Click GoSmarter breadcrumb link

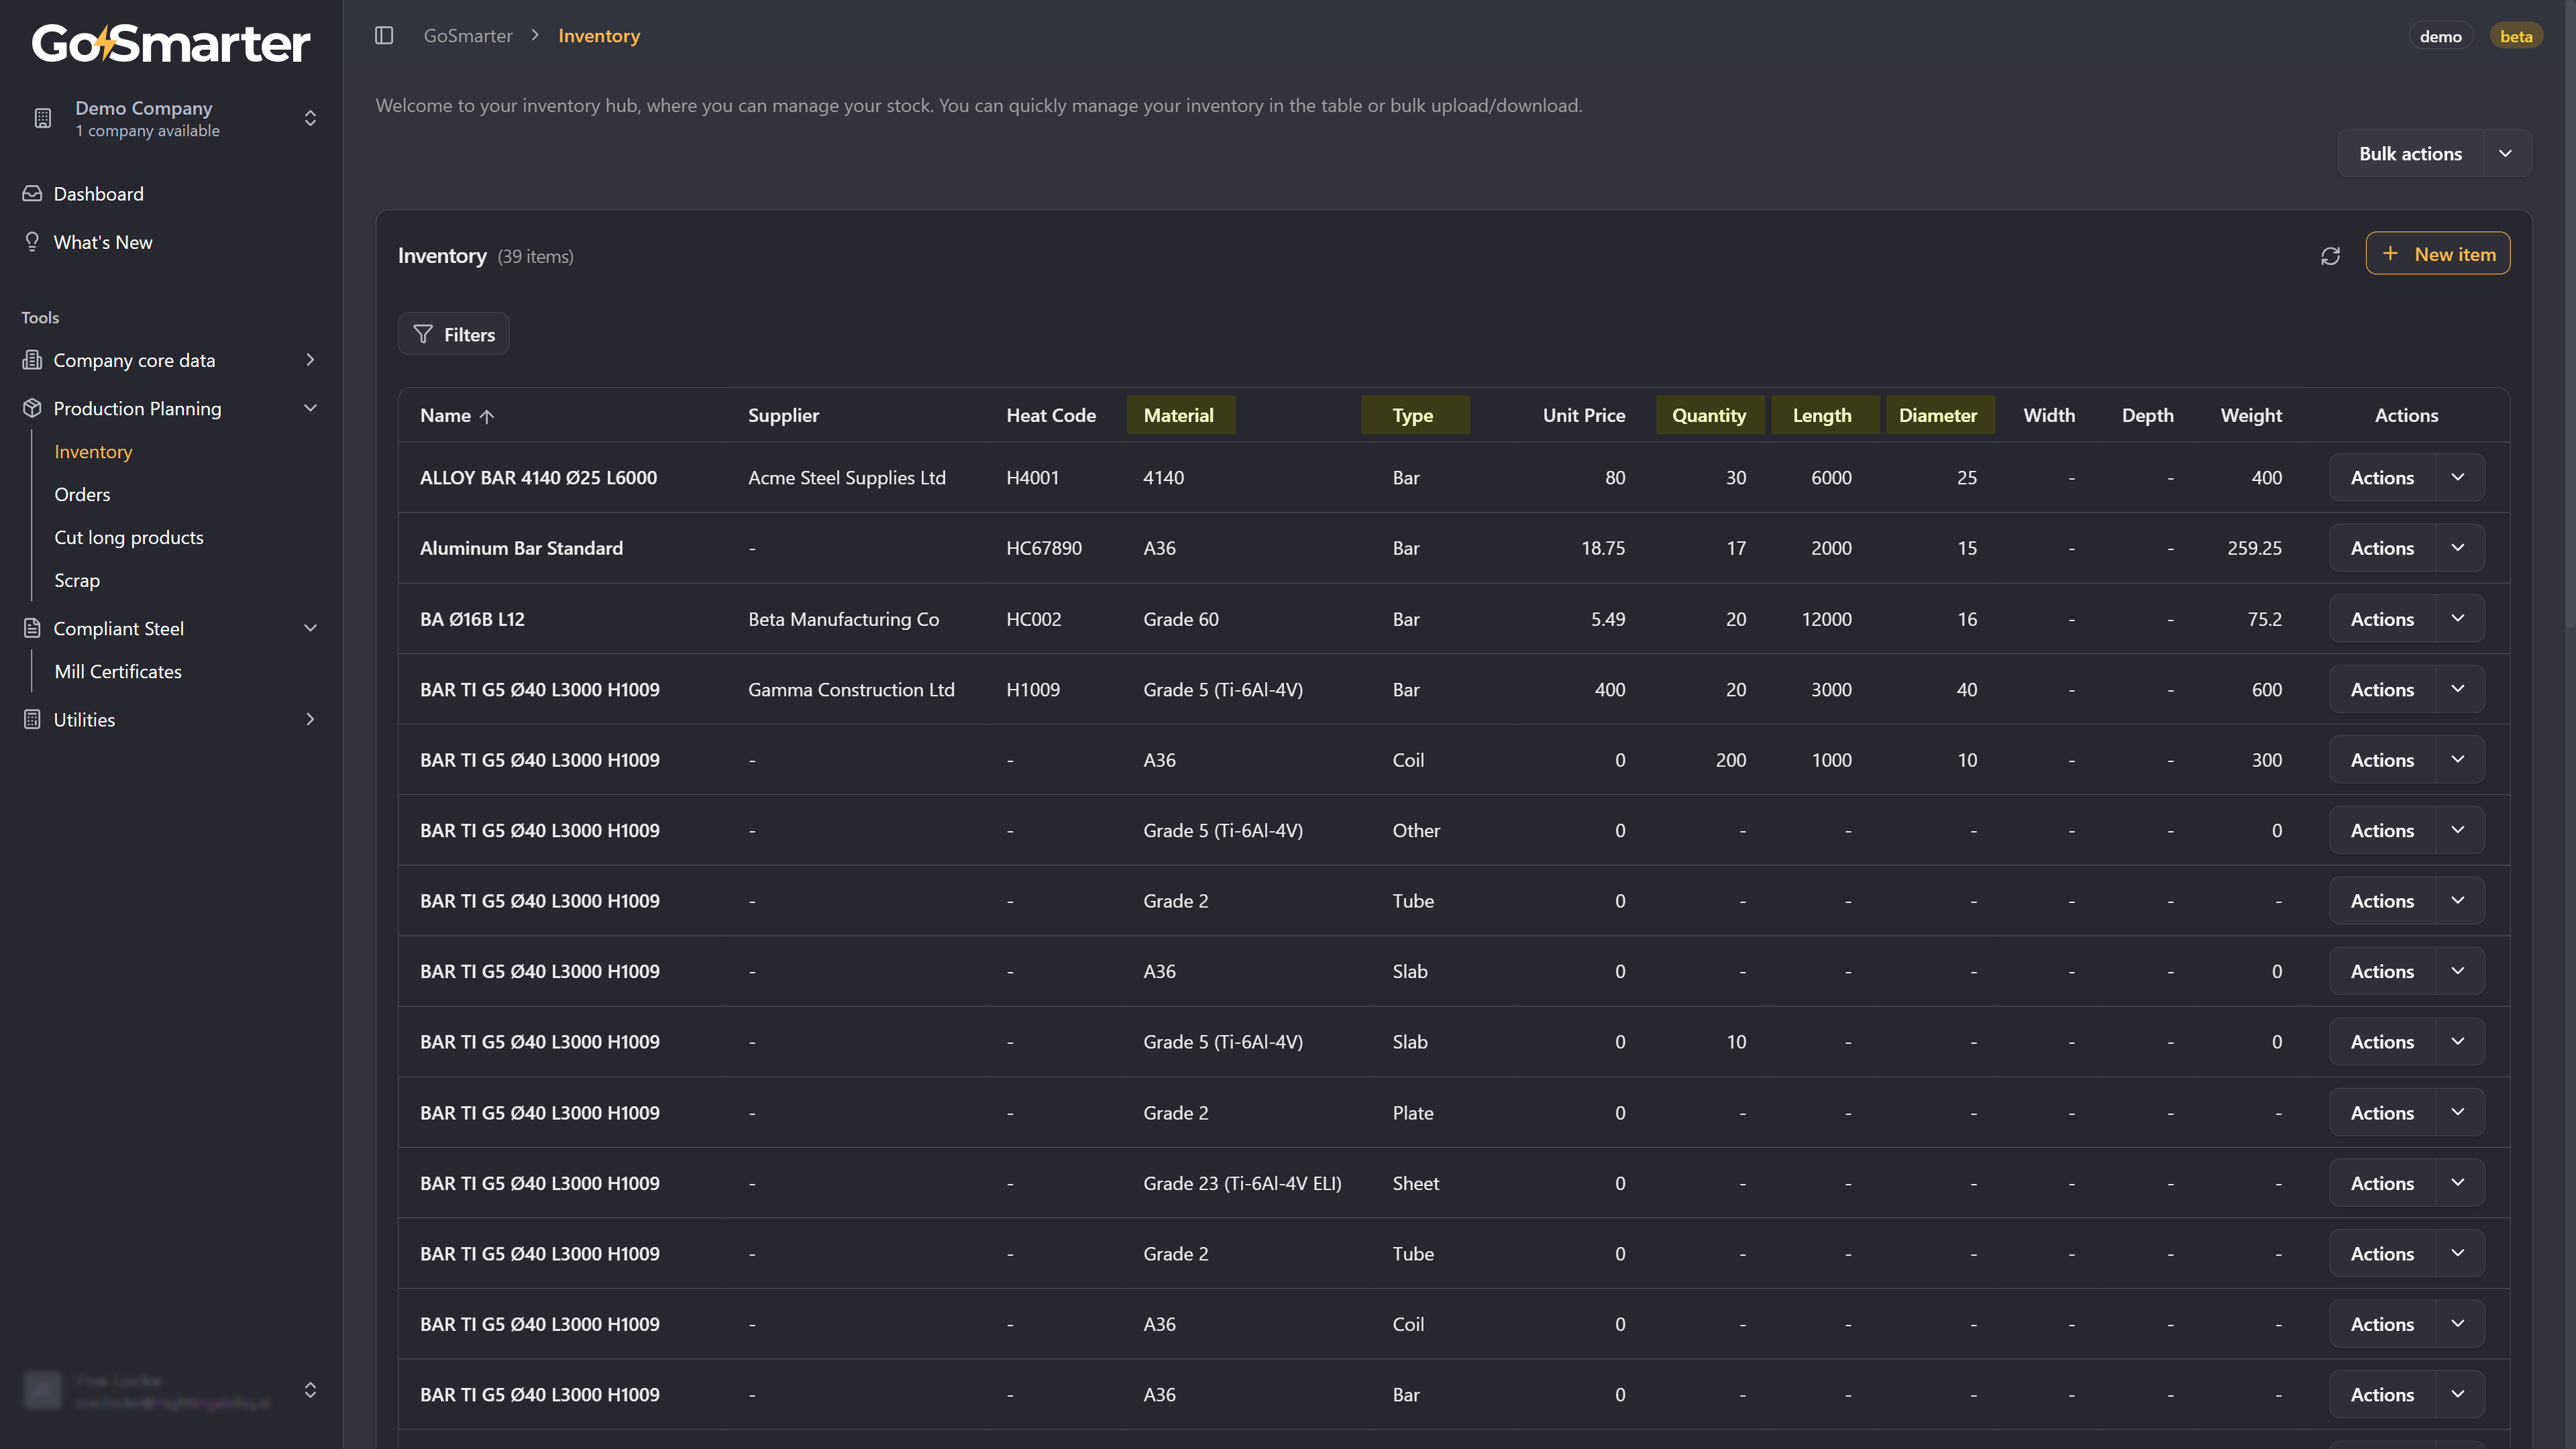click(467, 36)
